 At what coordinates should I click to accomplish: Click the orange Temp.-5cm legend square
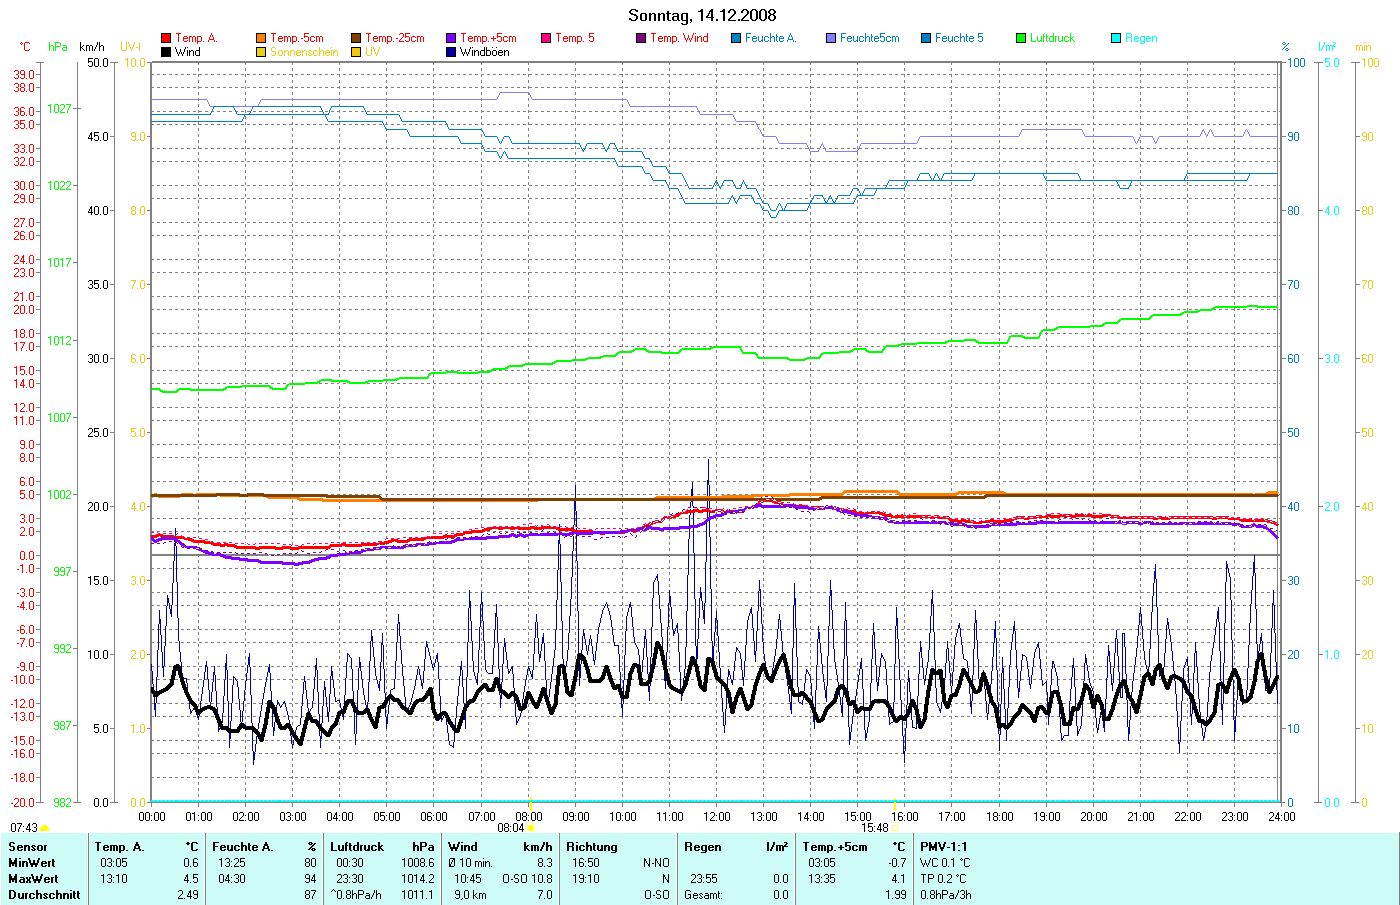(261, 38)
